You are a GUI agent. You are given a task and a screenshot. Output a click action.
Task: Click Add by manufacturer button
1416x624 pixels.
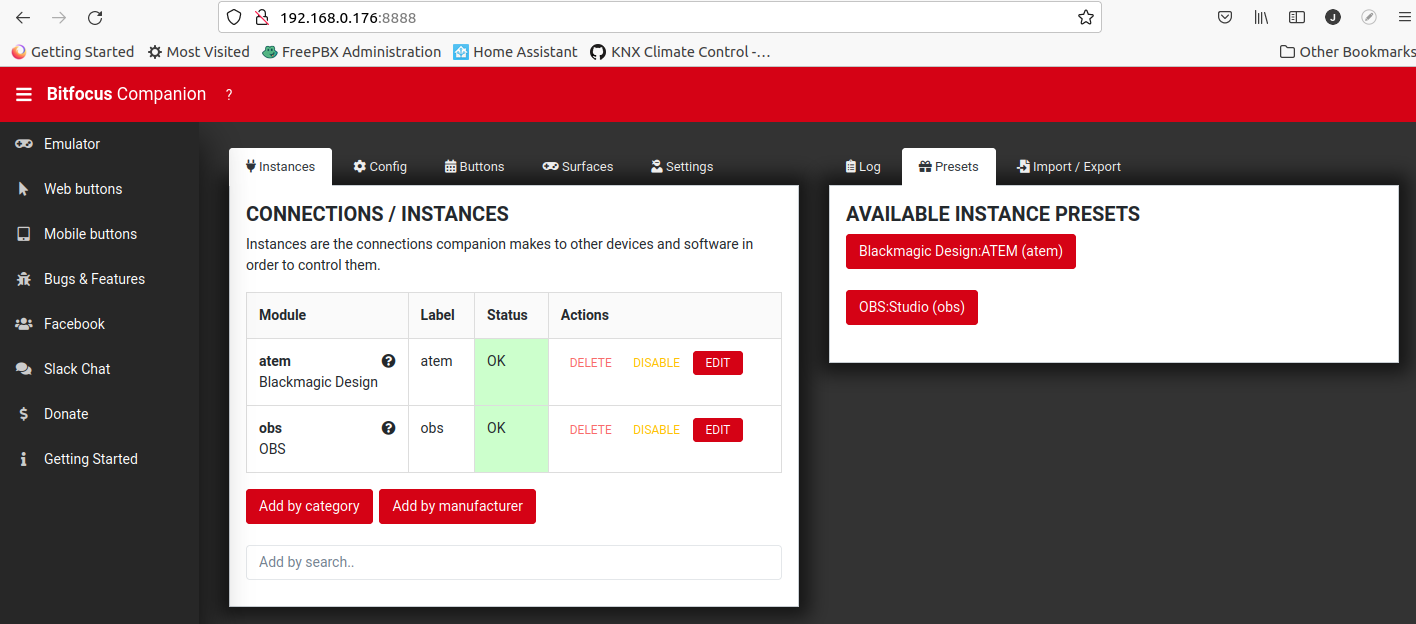tap(457, 506)
